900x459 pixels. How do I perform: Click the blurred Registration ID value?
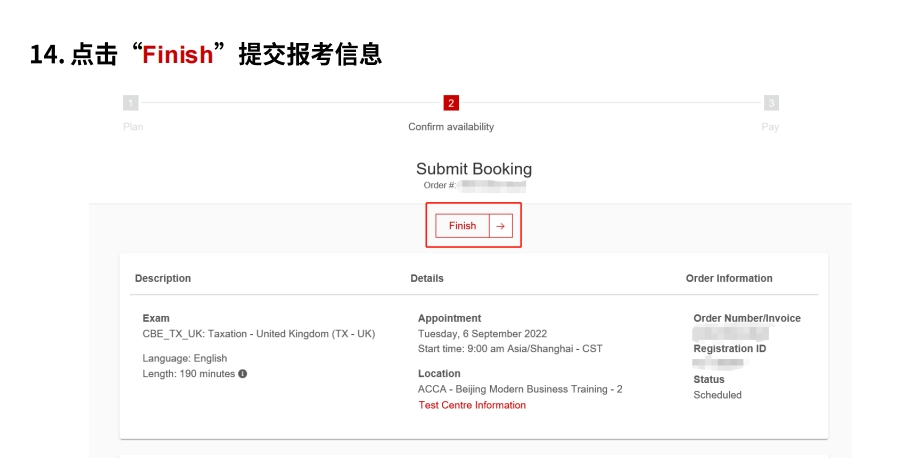(720, 363)
